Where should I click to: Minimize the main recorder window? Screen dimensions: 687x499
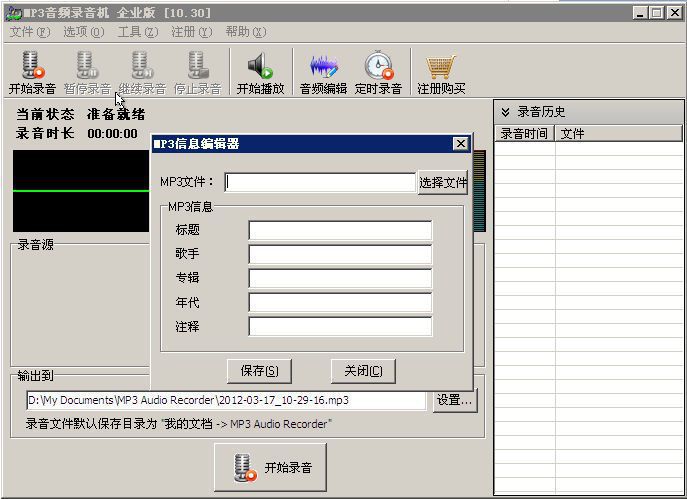[x=640, y=13]
